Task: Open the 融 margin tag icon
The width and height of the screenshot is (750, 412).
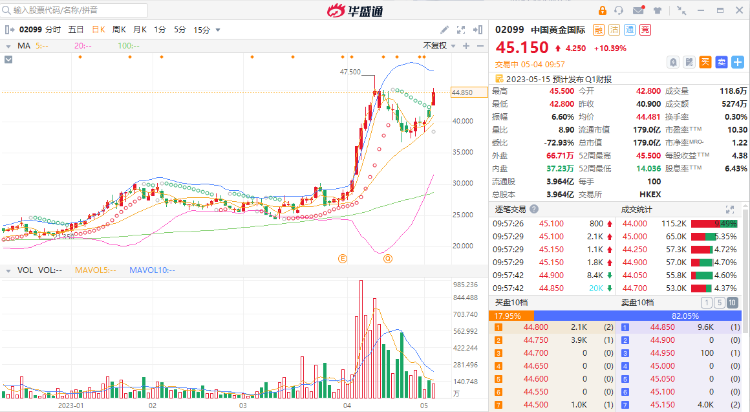Action: click(598, 30)
